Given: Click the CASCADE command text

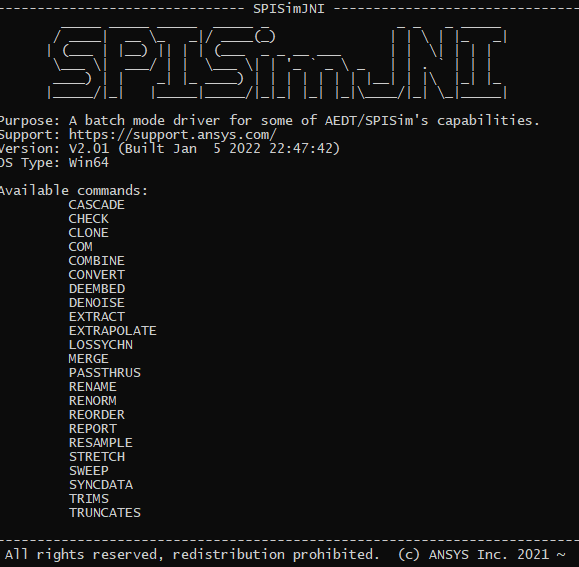Looking at the screenshot, I should (x=96, y=205).
